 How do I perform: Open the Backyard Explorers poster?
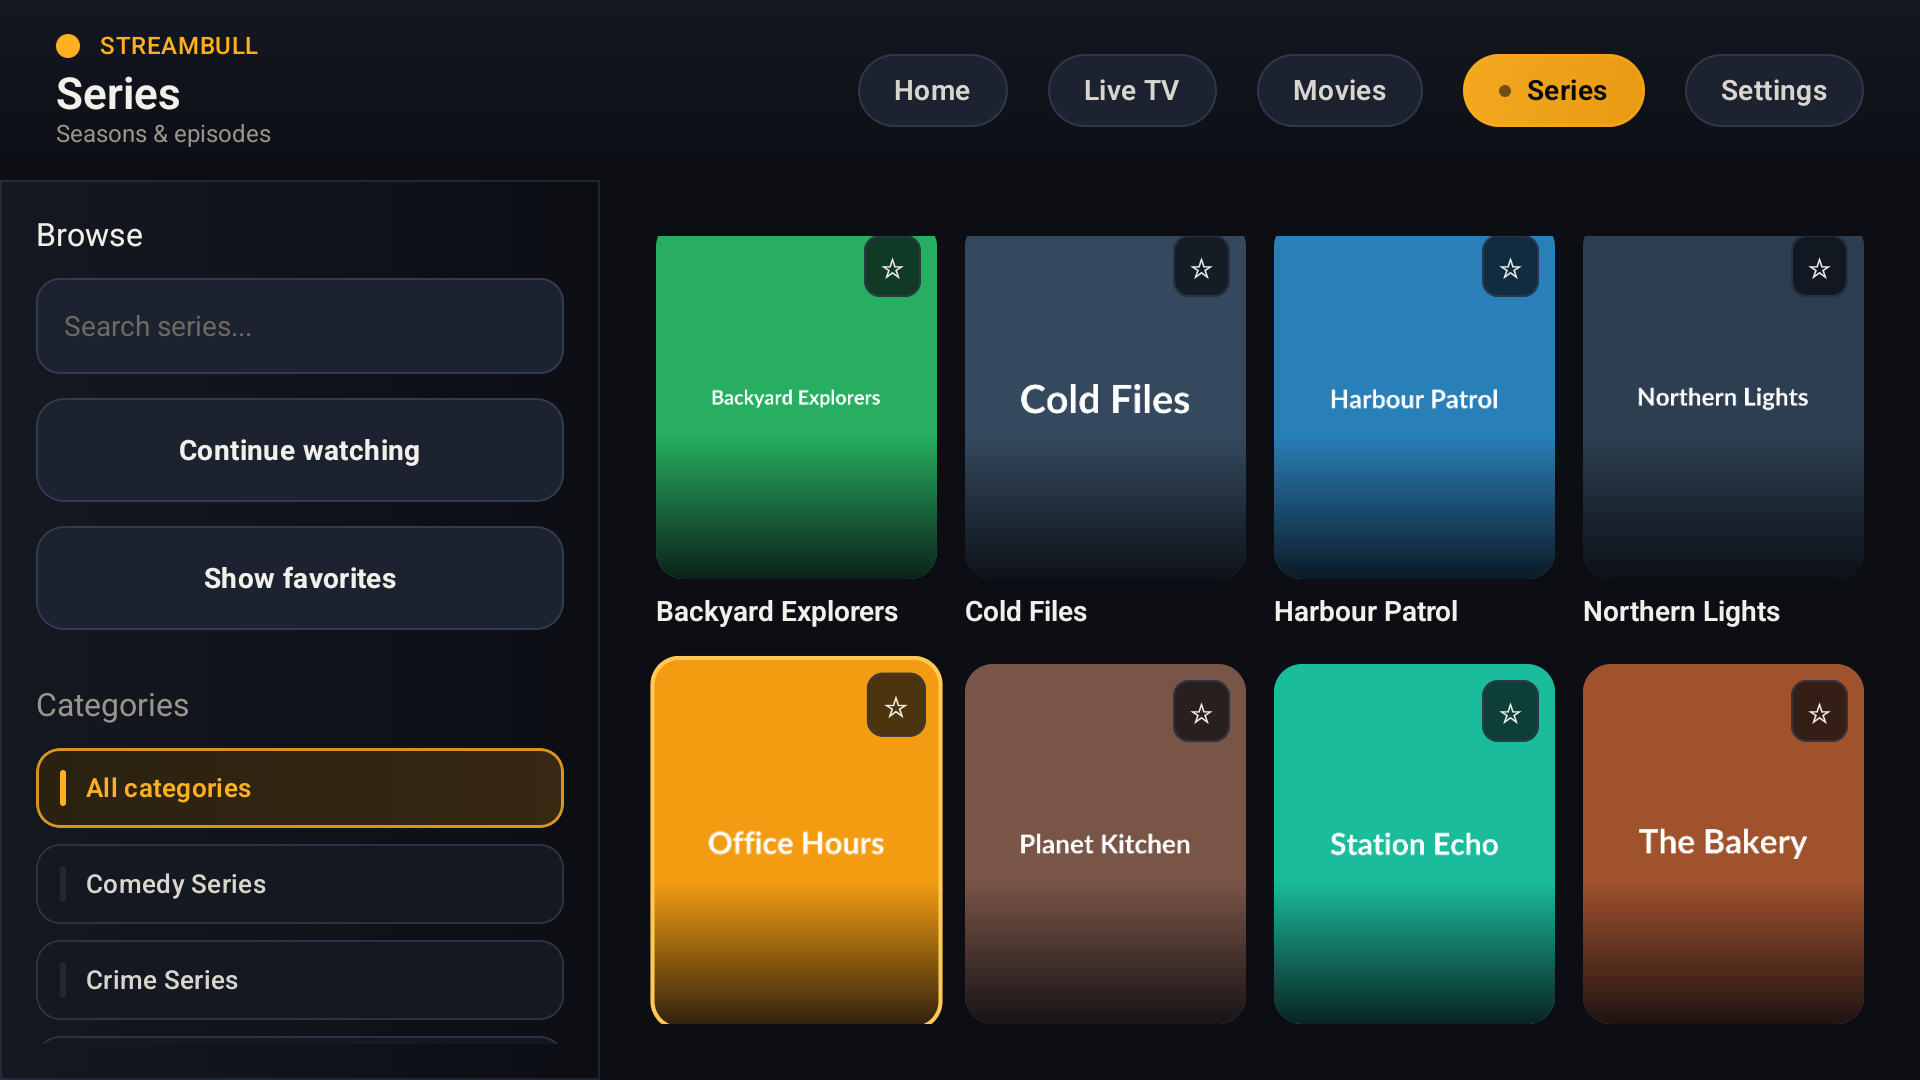[x=796, y=407]
